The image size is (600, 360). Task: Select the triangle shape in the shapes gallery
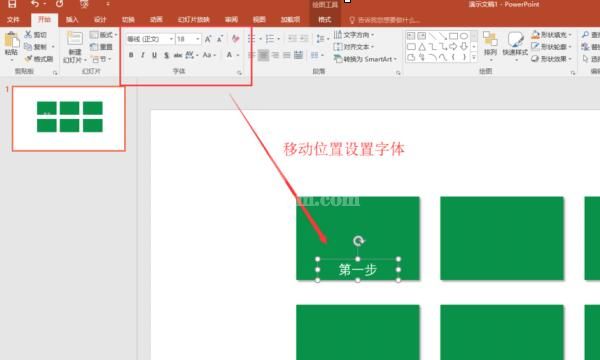422,47
